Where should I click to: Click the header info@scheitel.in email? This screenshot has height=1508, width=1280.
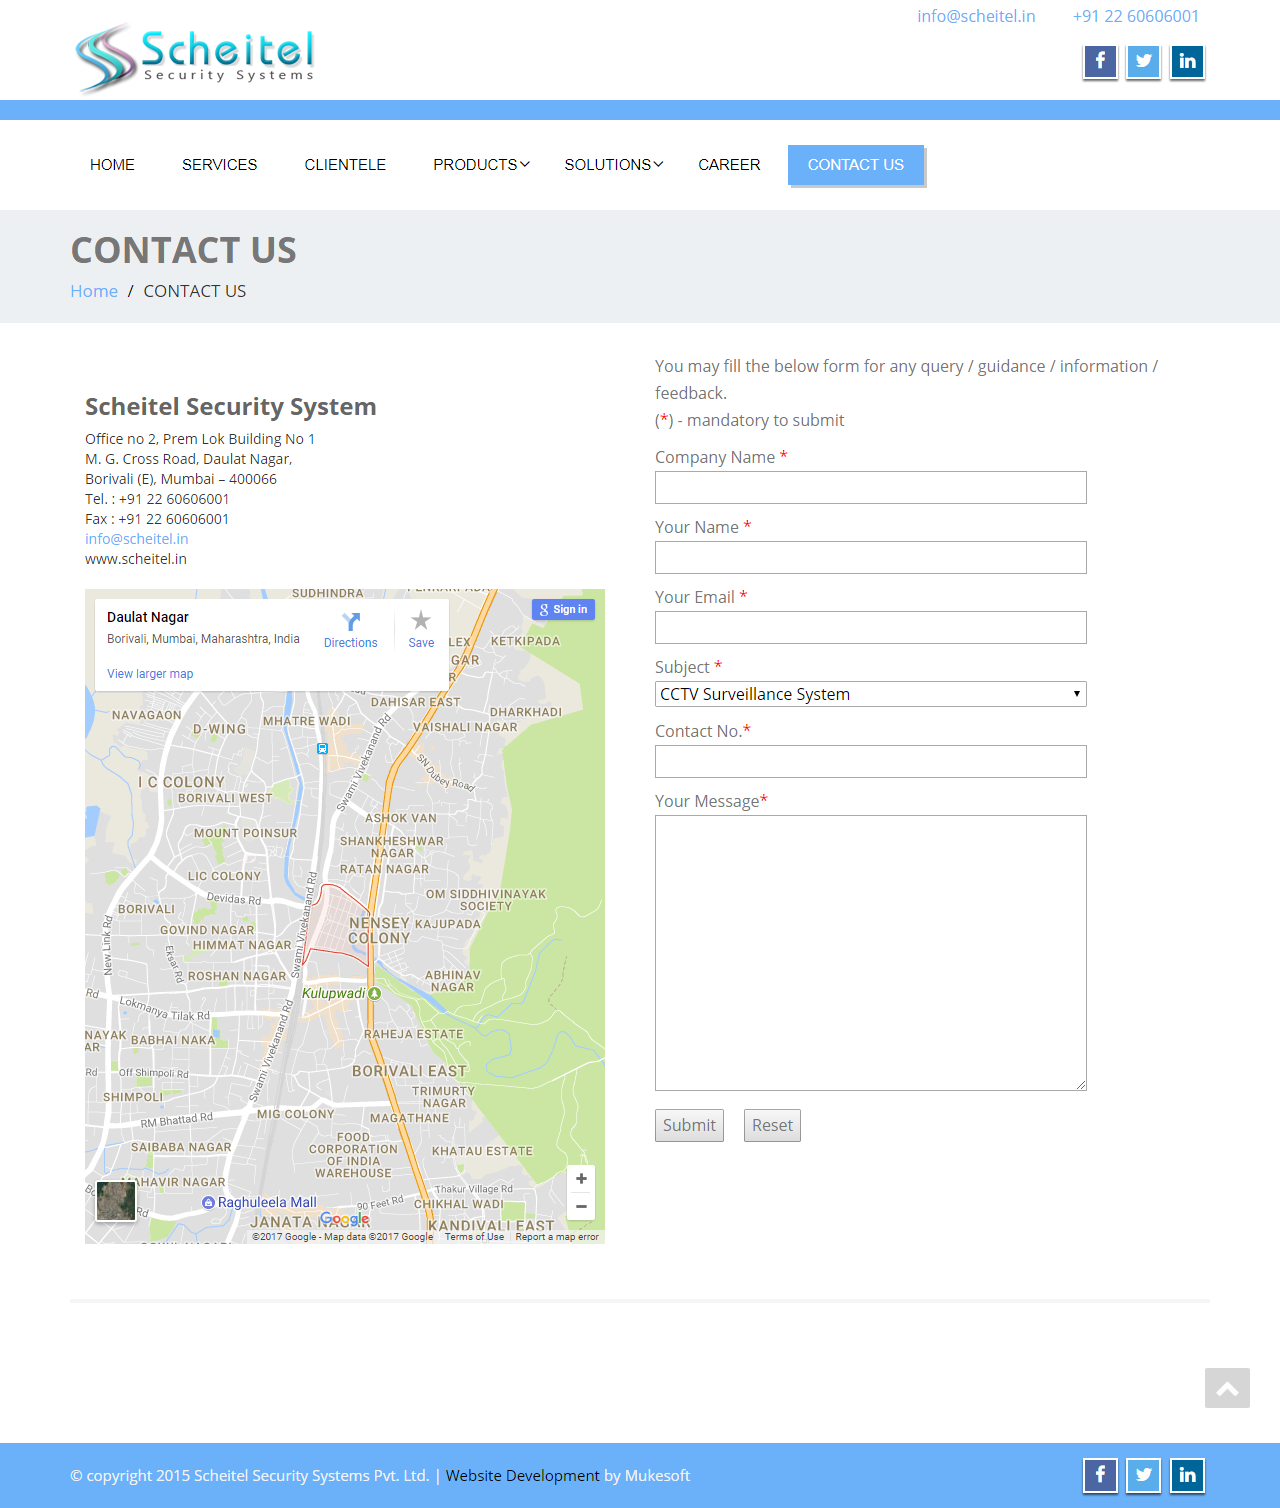coord(976,16)
